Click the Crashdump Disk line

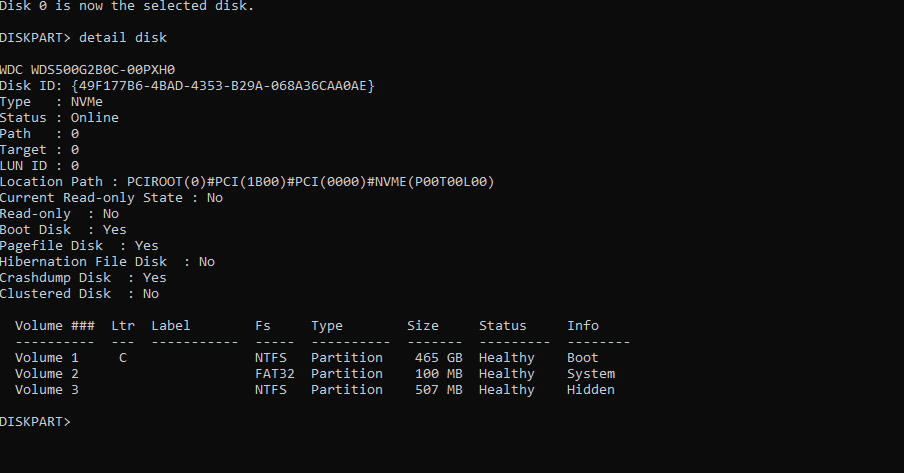point(83,277)
